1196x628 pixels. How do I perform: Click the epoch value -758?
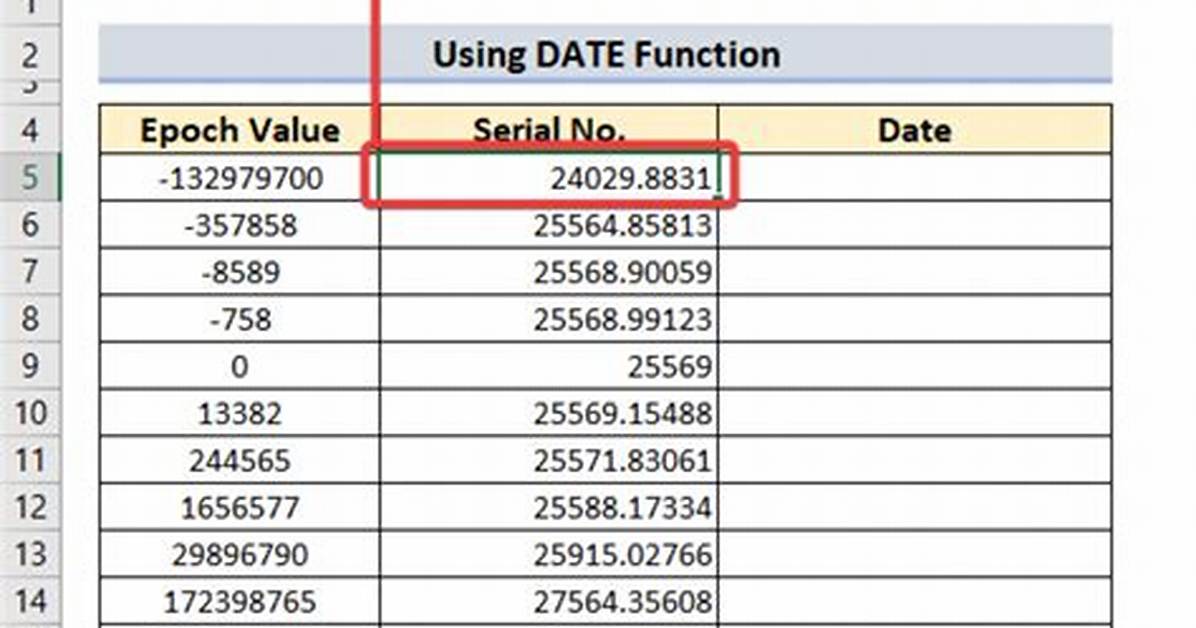click(x=240, y=319)
